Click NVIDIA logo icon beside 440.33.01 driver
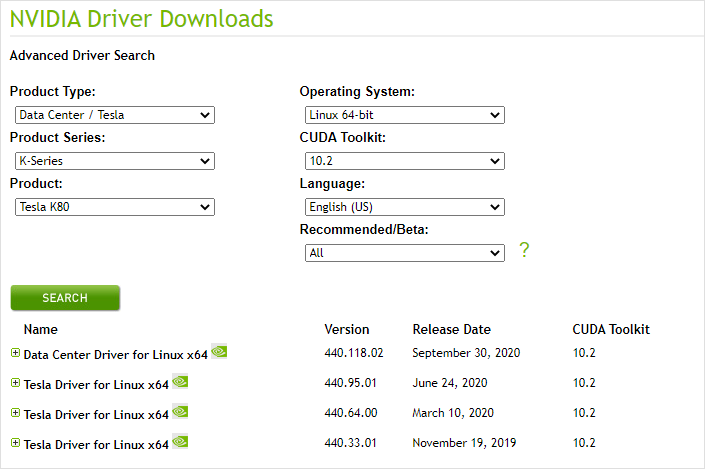 click(180, 442)
